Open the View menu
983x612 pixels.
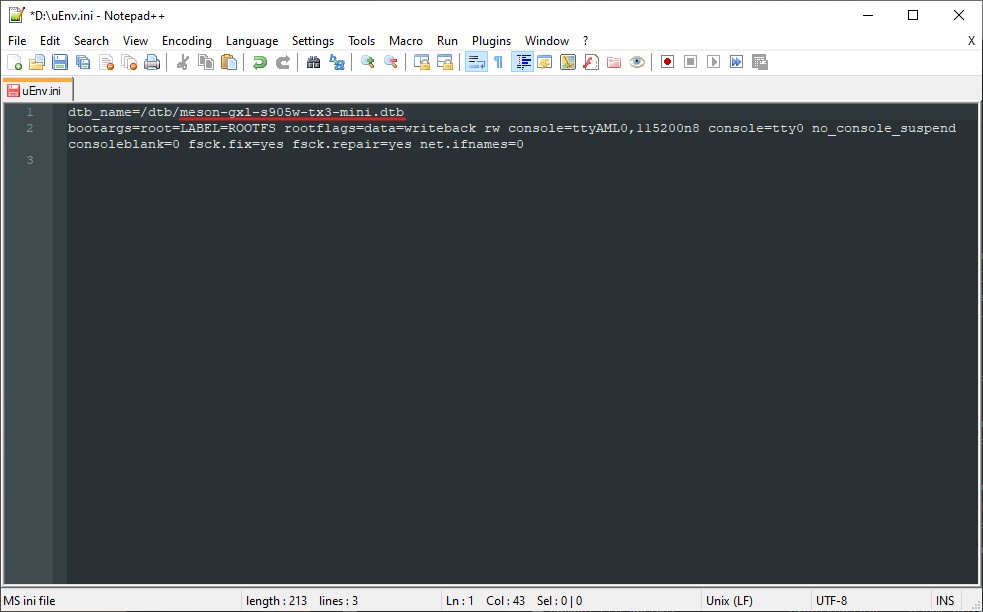[135, 41]
